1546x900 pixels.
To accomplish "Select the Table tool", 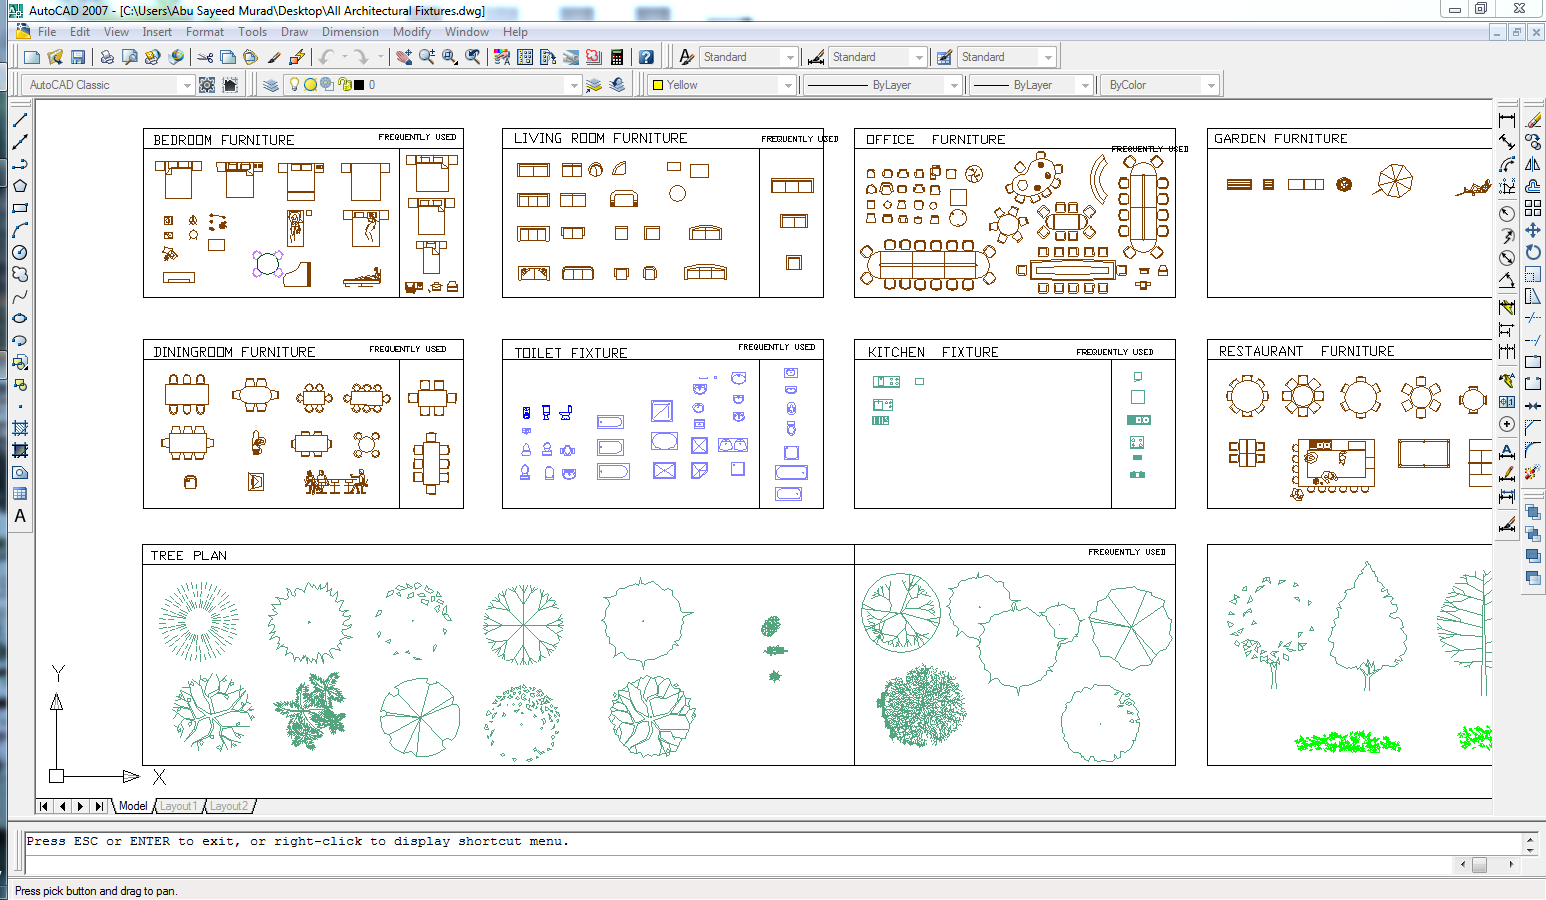I will click(19, 494).
